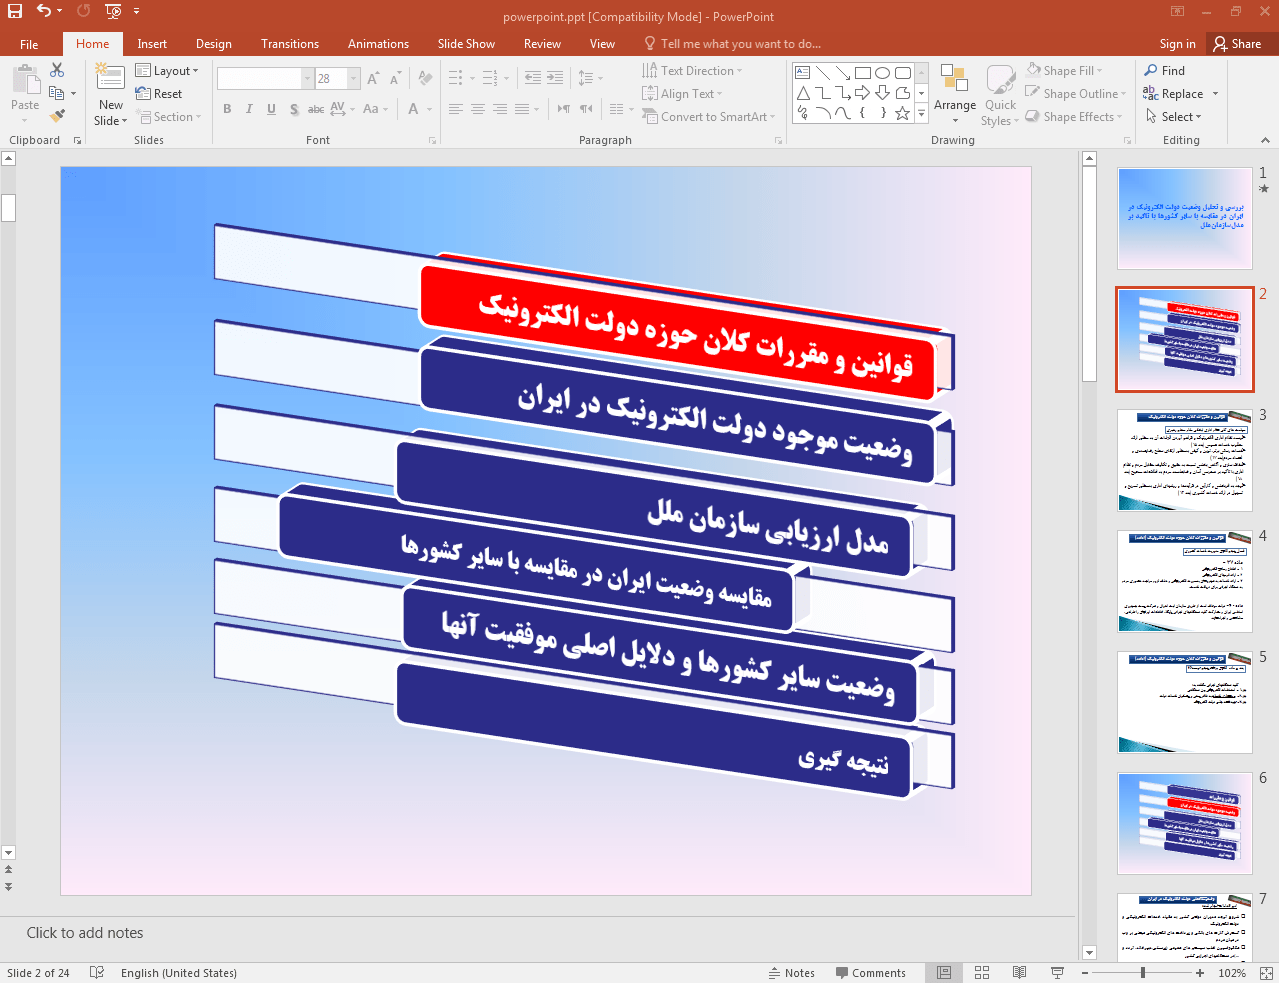
Task: Click the Save icon in title bar
Action: [x=15, y=11]
